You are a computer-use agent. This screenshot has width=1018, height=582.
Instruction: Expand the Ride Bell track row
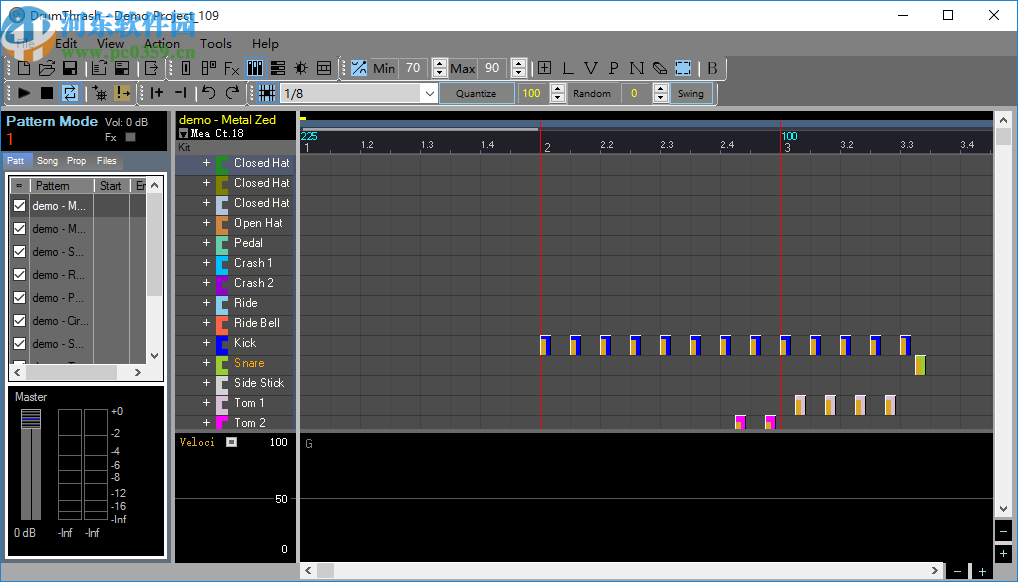pyautogui.click(x=207, y=323)
